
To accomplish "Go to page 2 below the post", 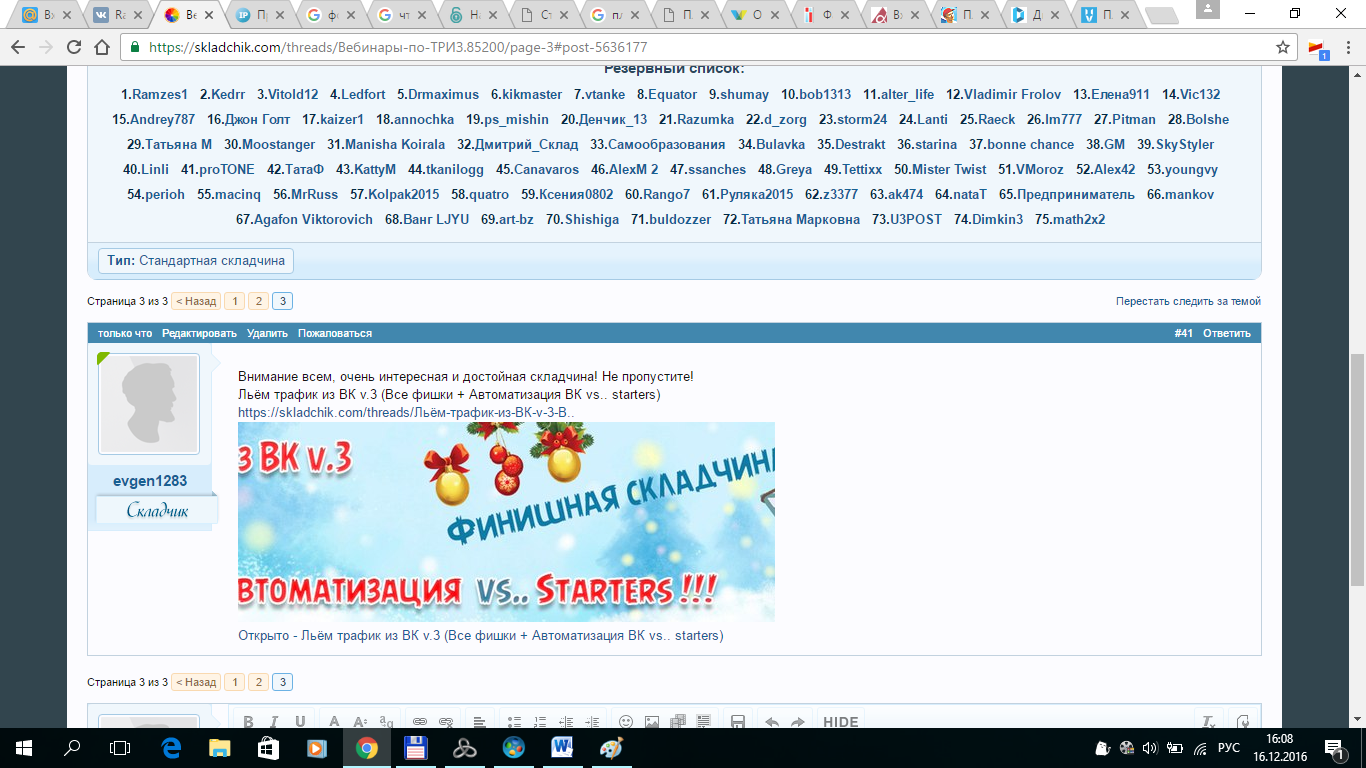I will point(258,682).
